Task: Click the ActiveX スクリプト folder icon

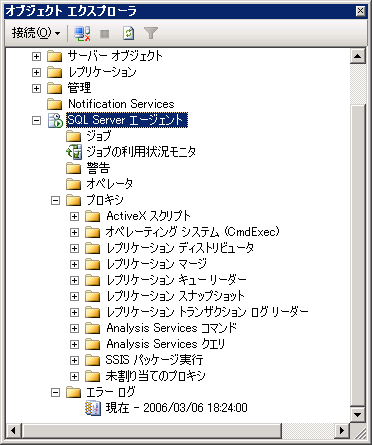Action: (92, 216)
